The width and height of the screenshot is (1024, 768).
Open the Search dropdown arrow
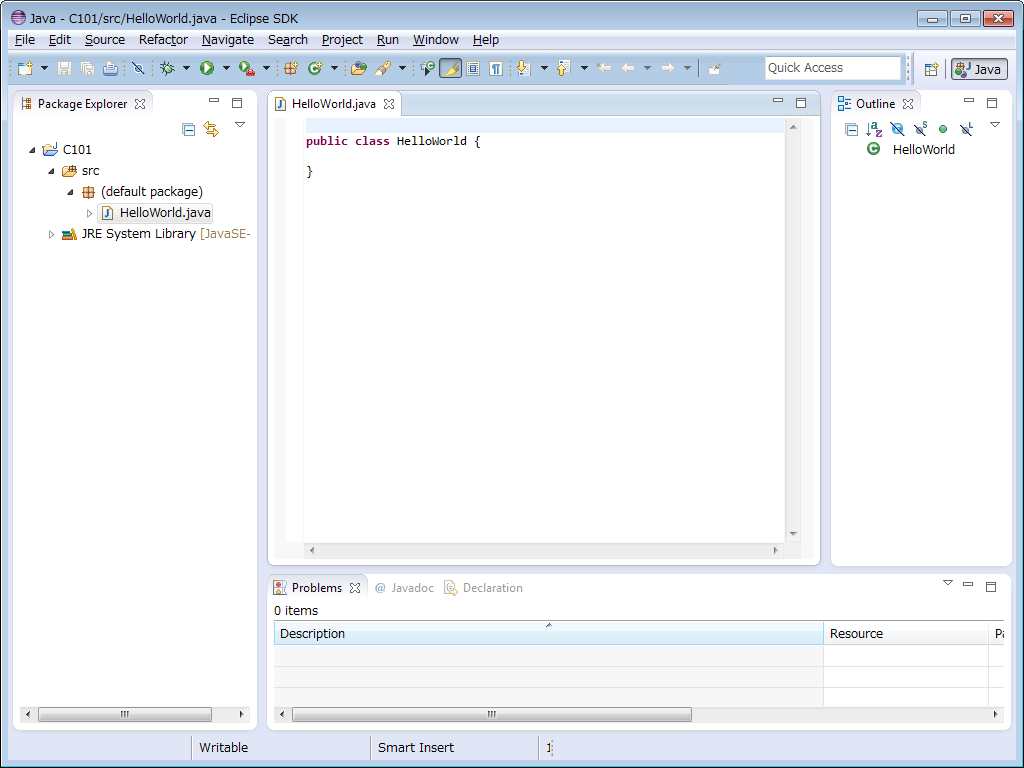(x=402, y=68)
